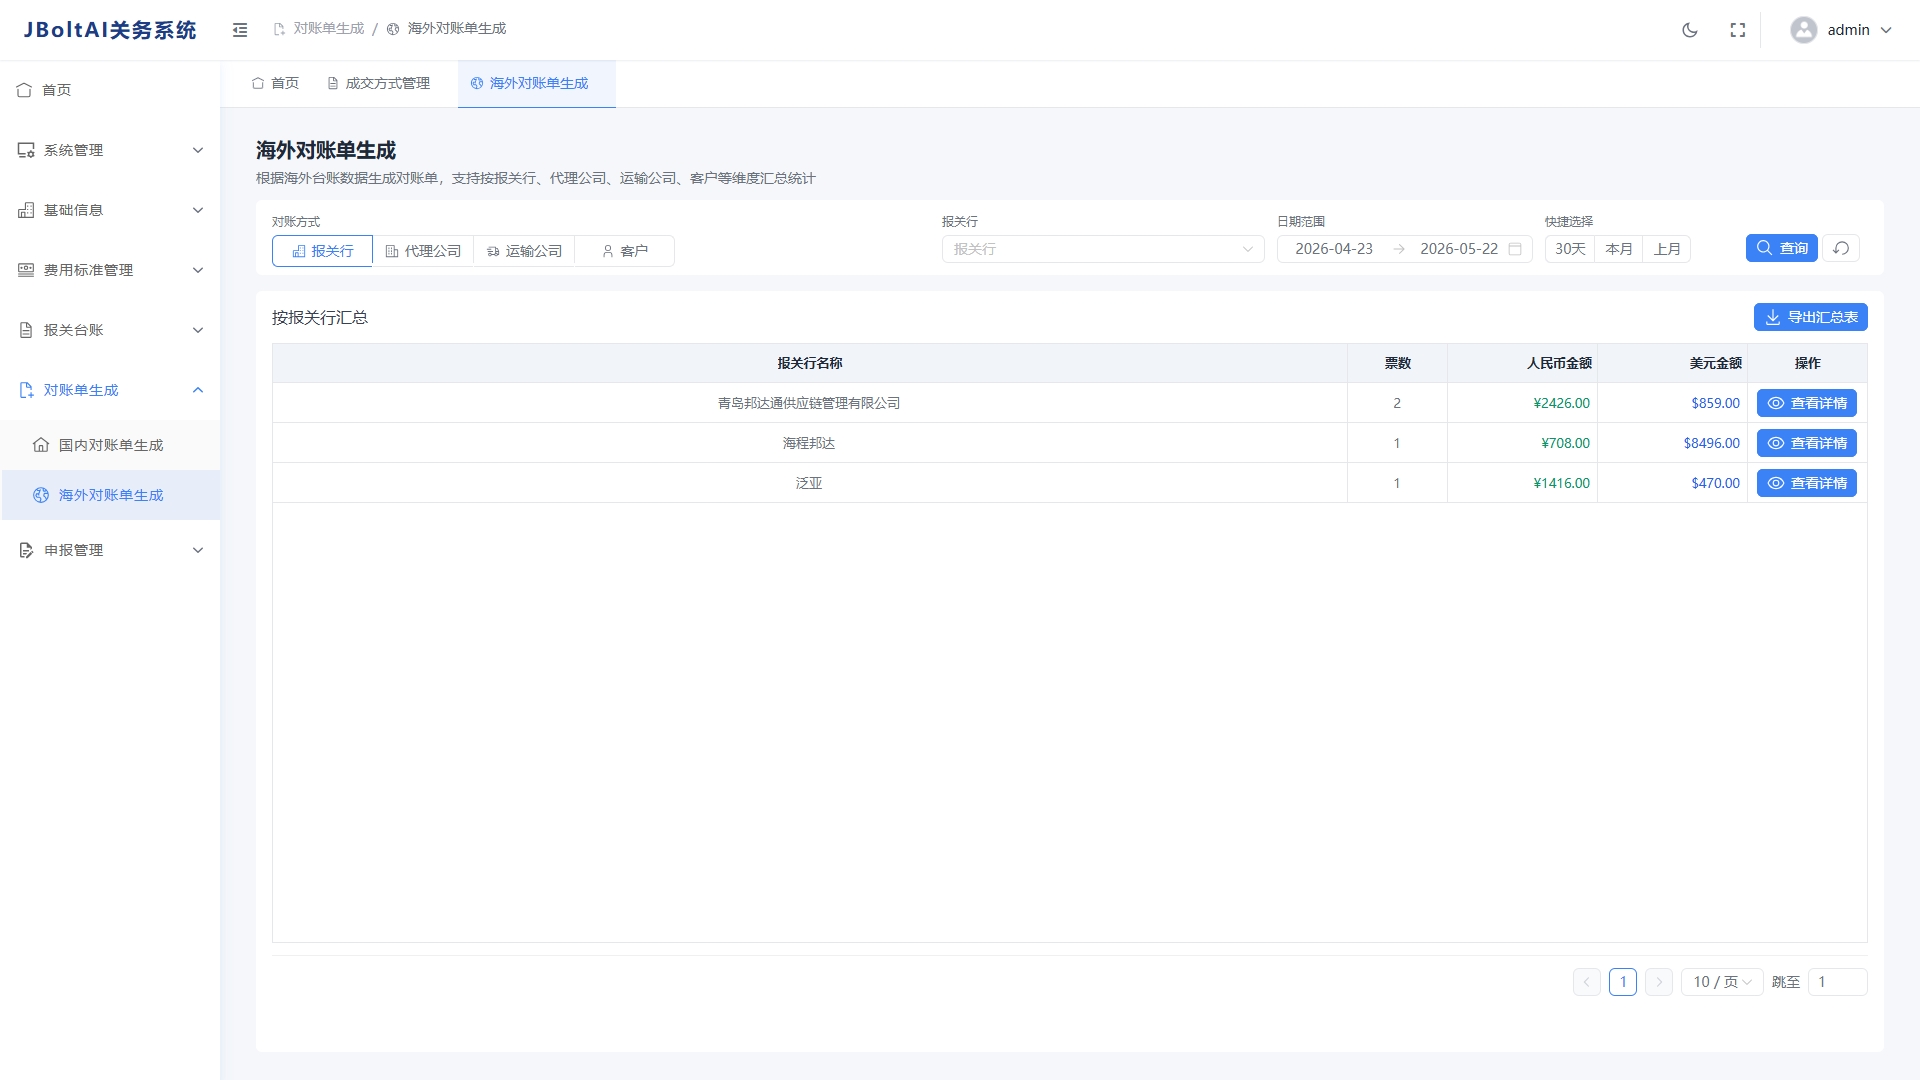Viewport: 1920px width, 1080px height.
Task: Open the 报关行 select dropdown
Action: [x=1103, y=249]
